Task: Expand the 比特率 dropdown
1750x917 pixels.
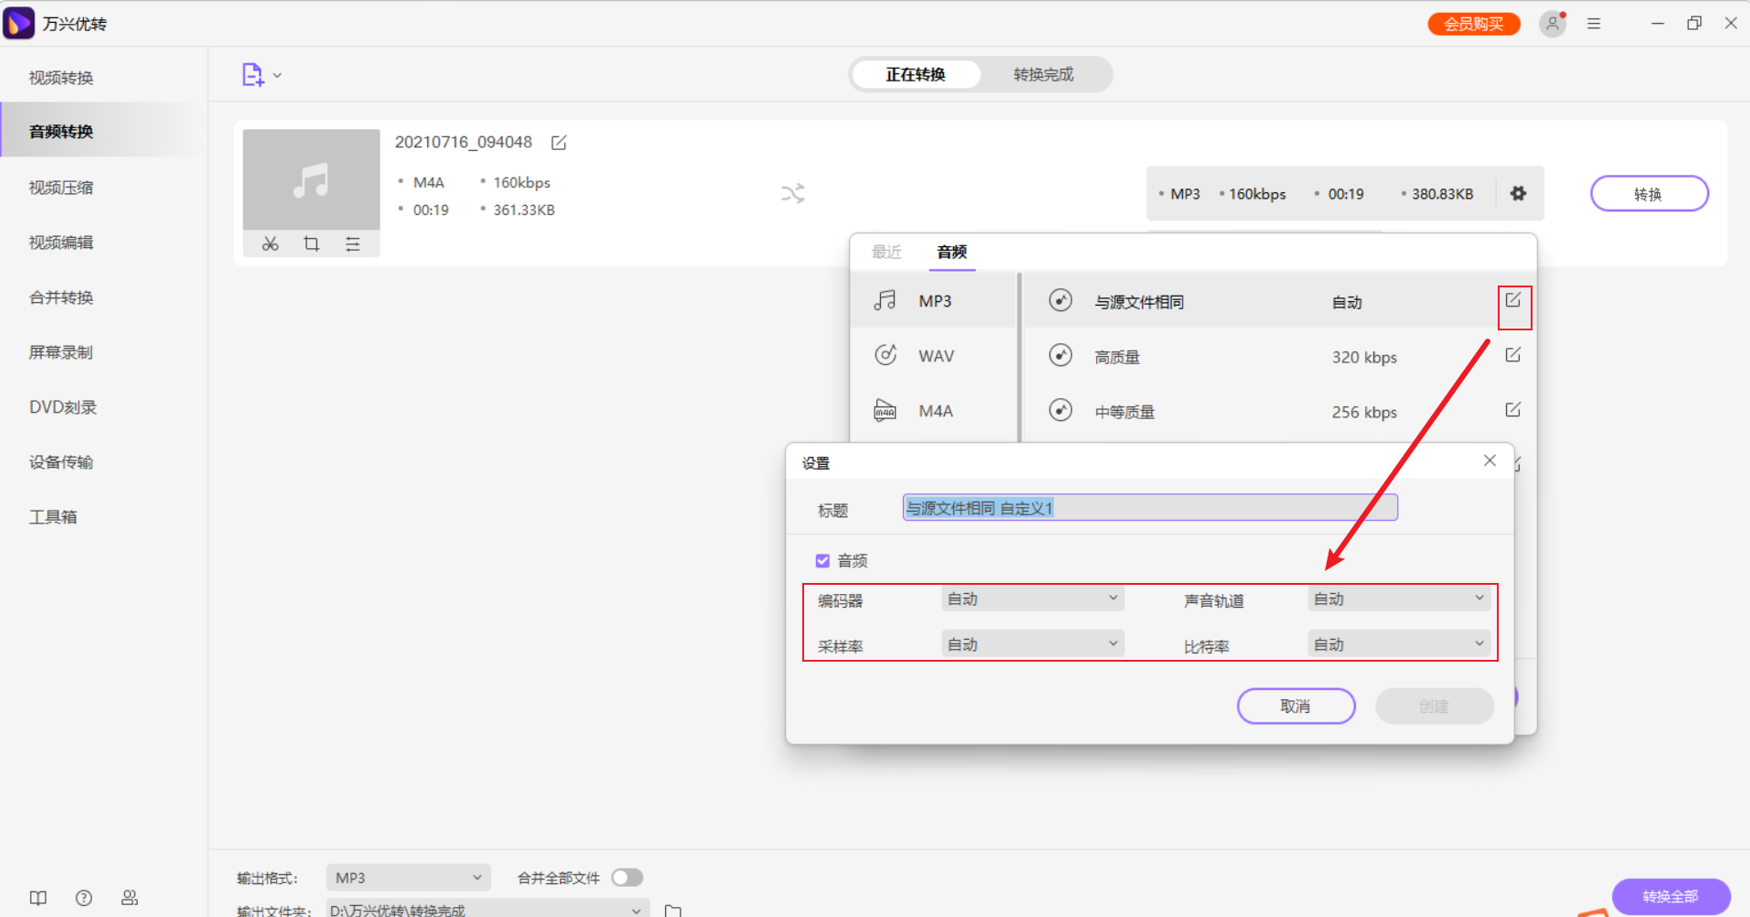Action: pyautogui.click(x=1398, y=645)
